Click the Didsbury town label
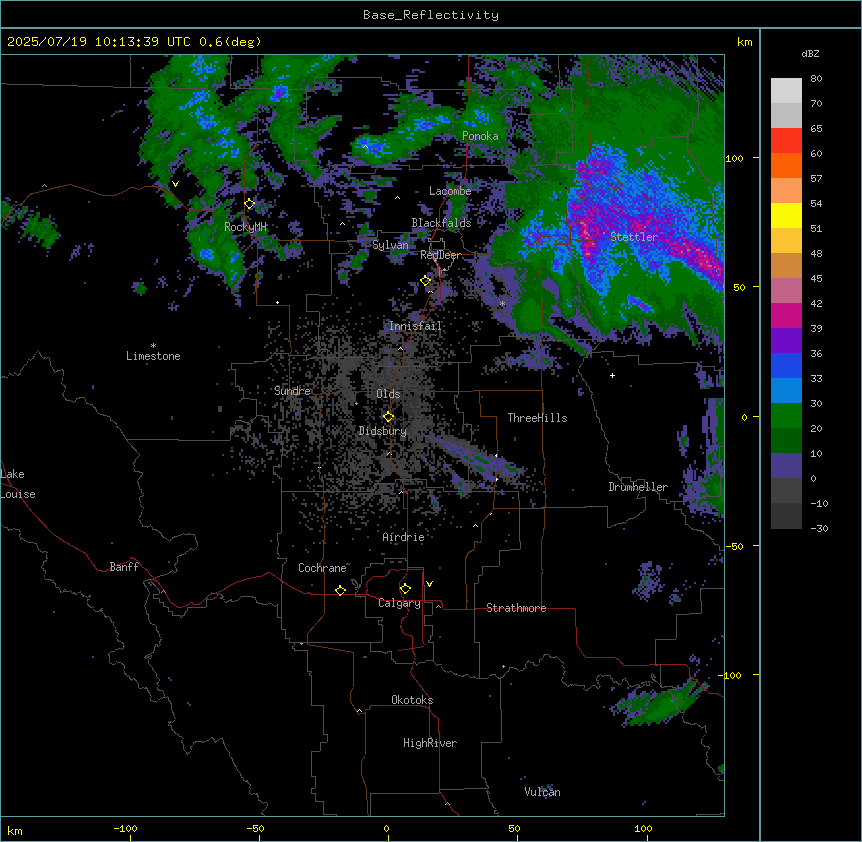 coord(383,431)
